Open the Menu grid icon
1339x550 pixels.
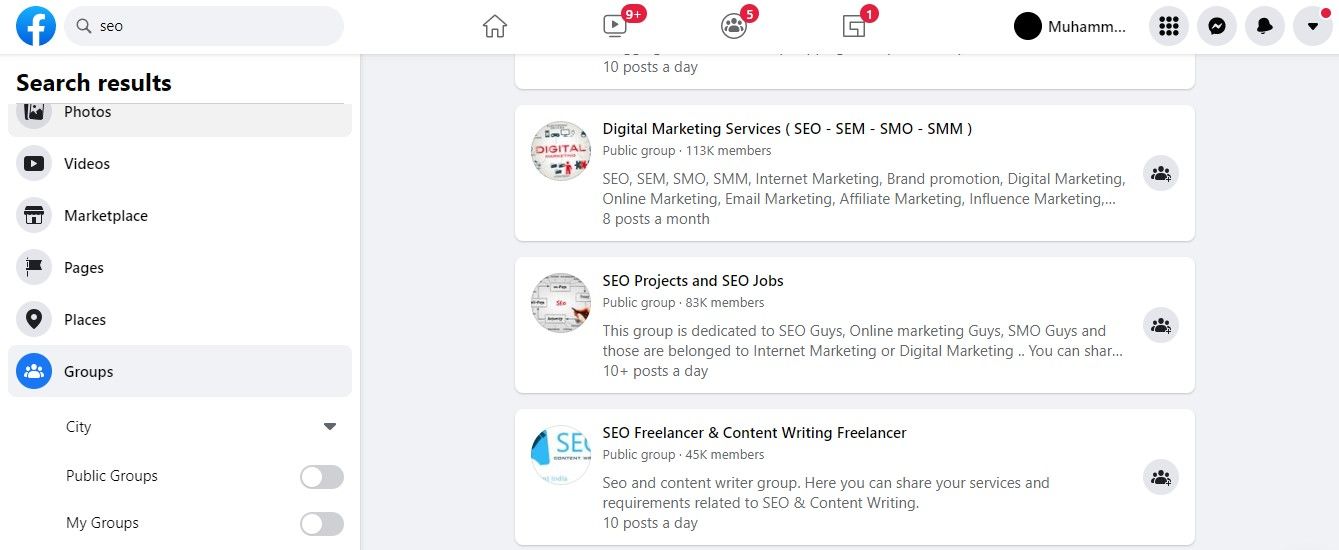(x=1169, y=26)
